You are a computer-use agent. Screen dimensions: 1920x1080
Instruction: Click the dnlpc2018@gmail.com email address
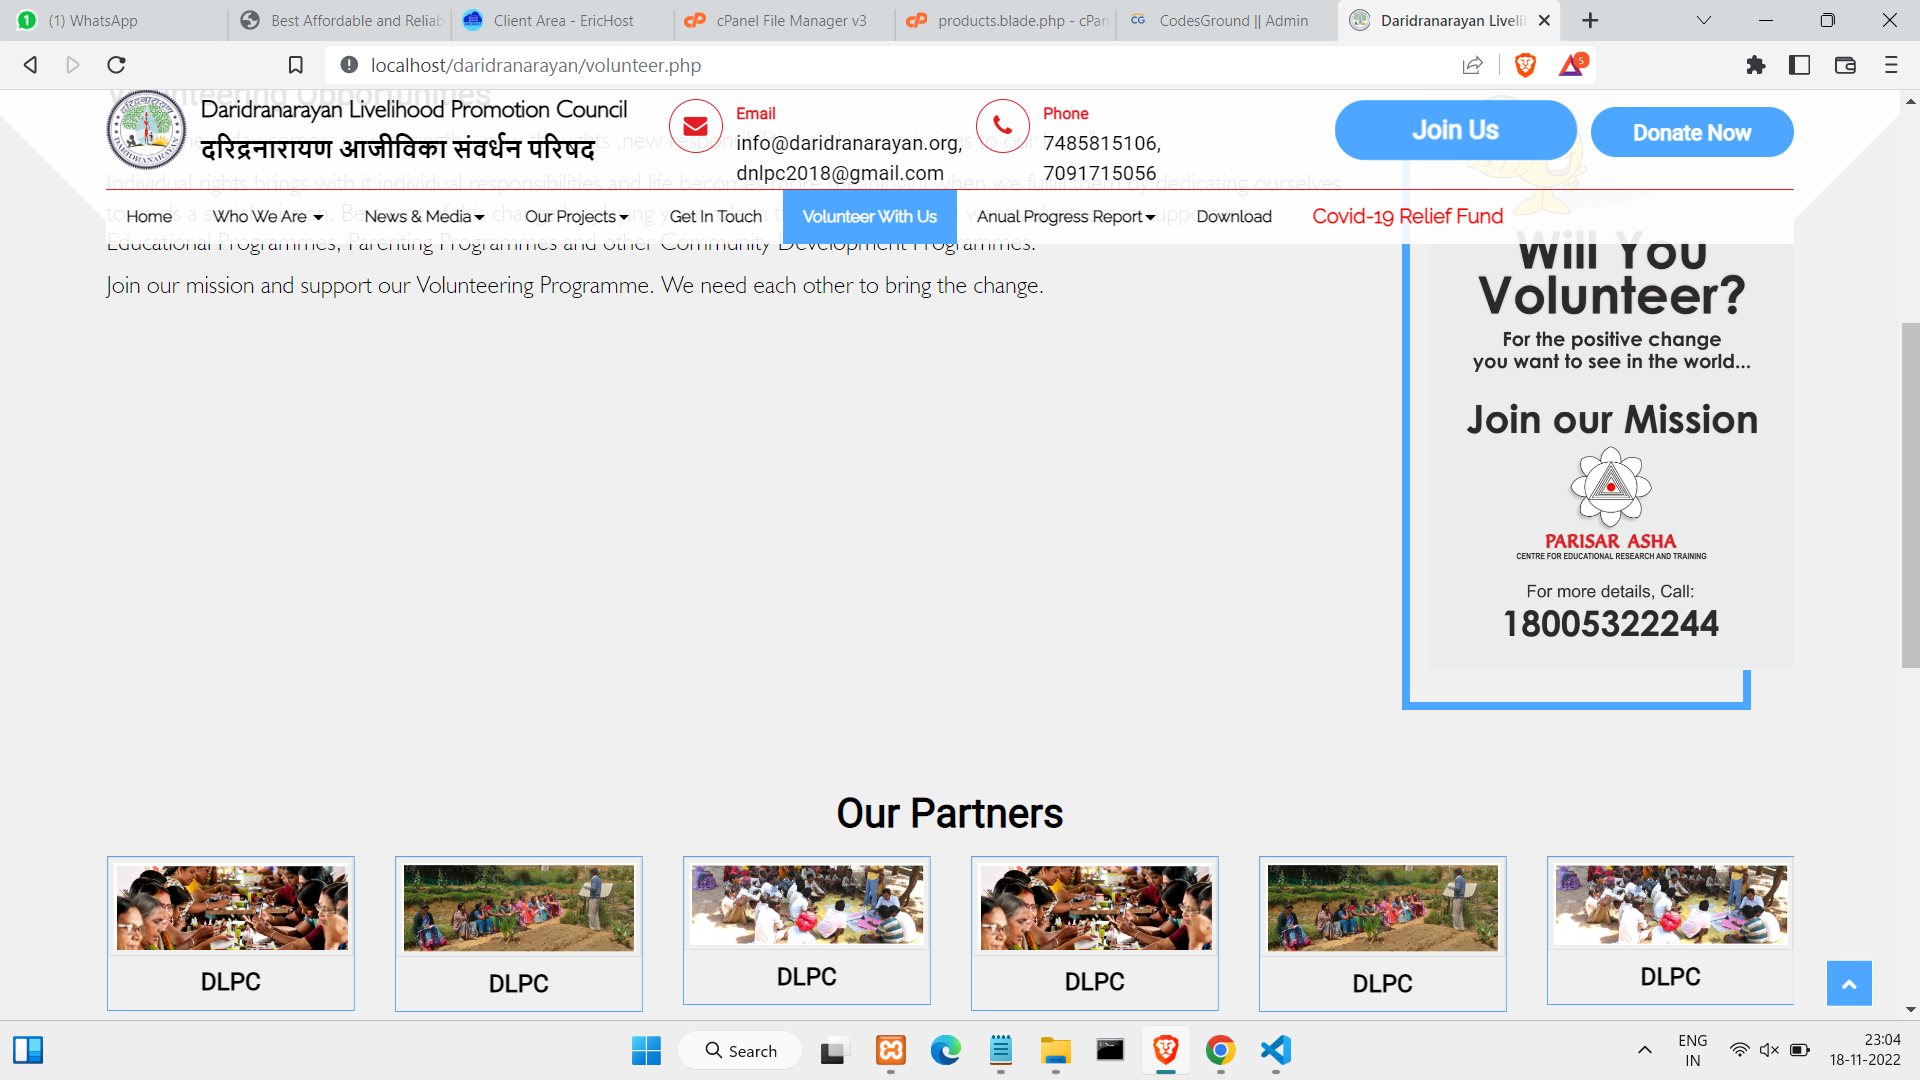tap(840, 174)
